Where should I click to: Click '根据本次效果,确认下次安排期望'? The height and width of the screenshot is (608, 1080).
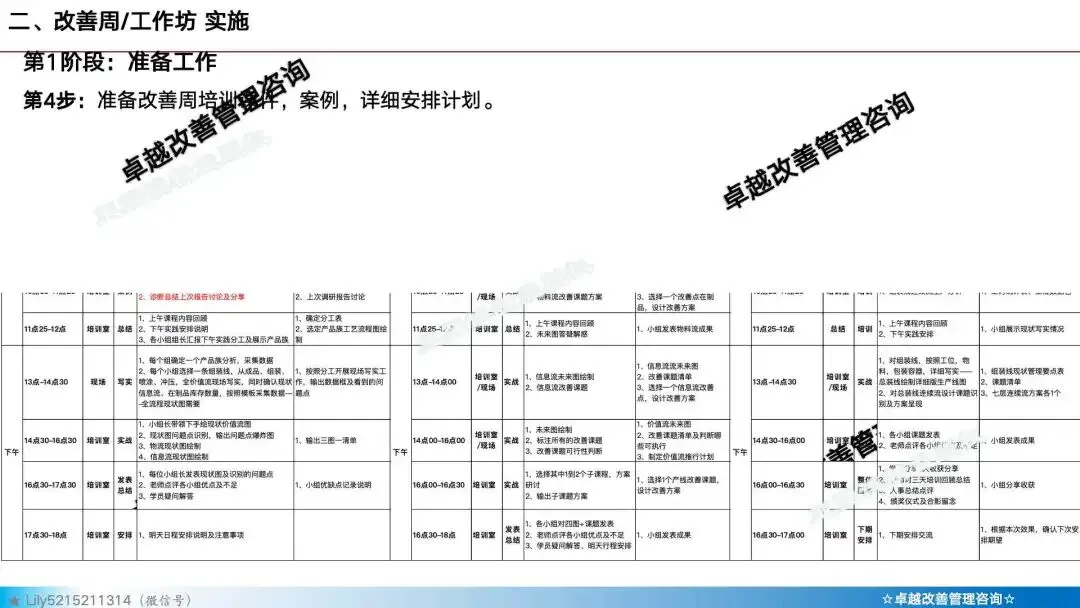1029,535
